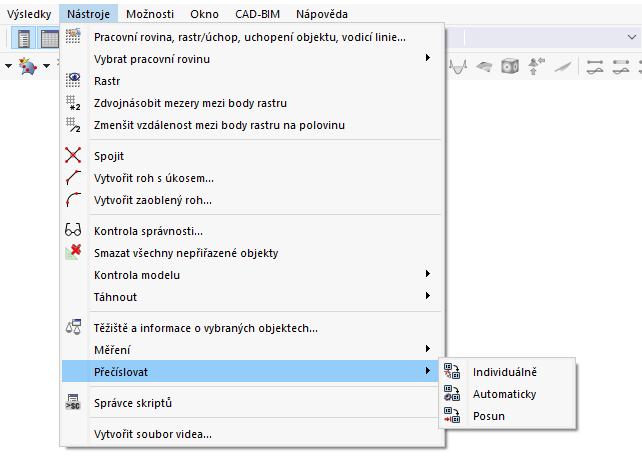Toggle the Rastr grid display
Image resolution: width=642 pixels, height=471 pixels.
pos(252,81)
